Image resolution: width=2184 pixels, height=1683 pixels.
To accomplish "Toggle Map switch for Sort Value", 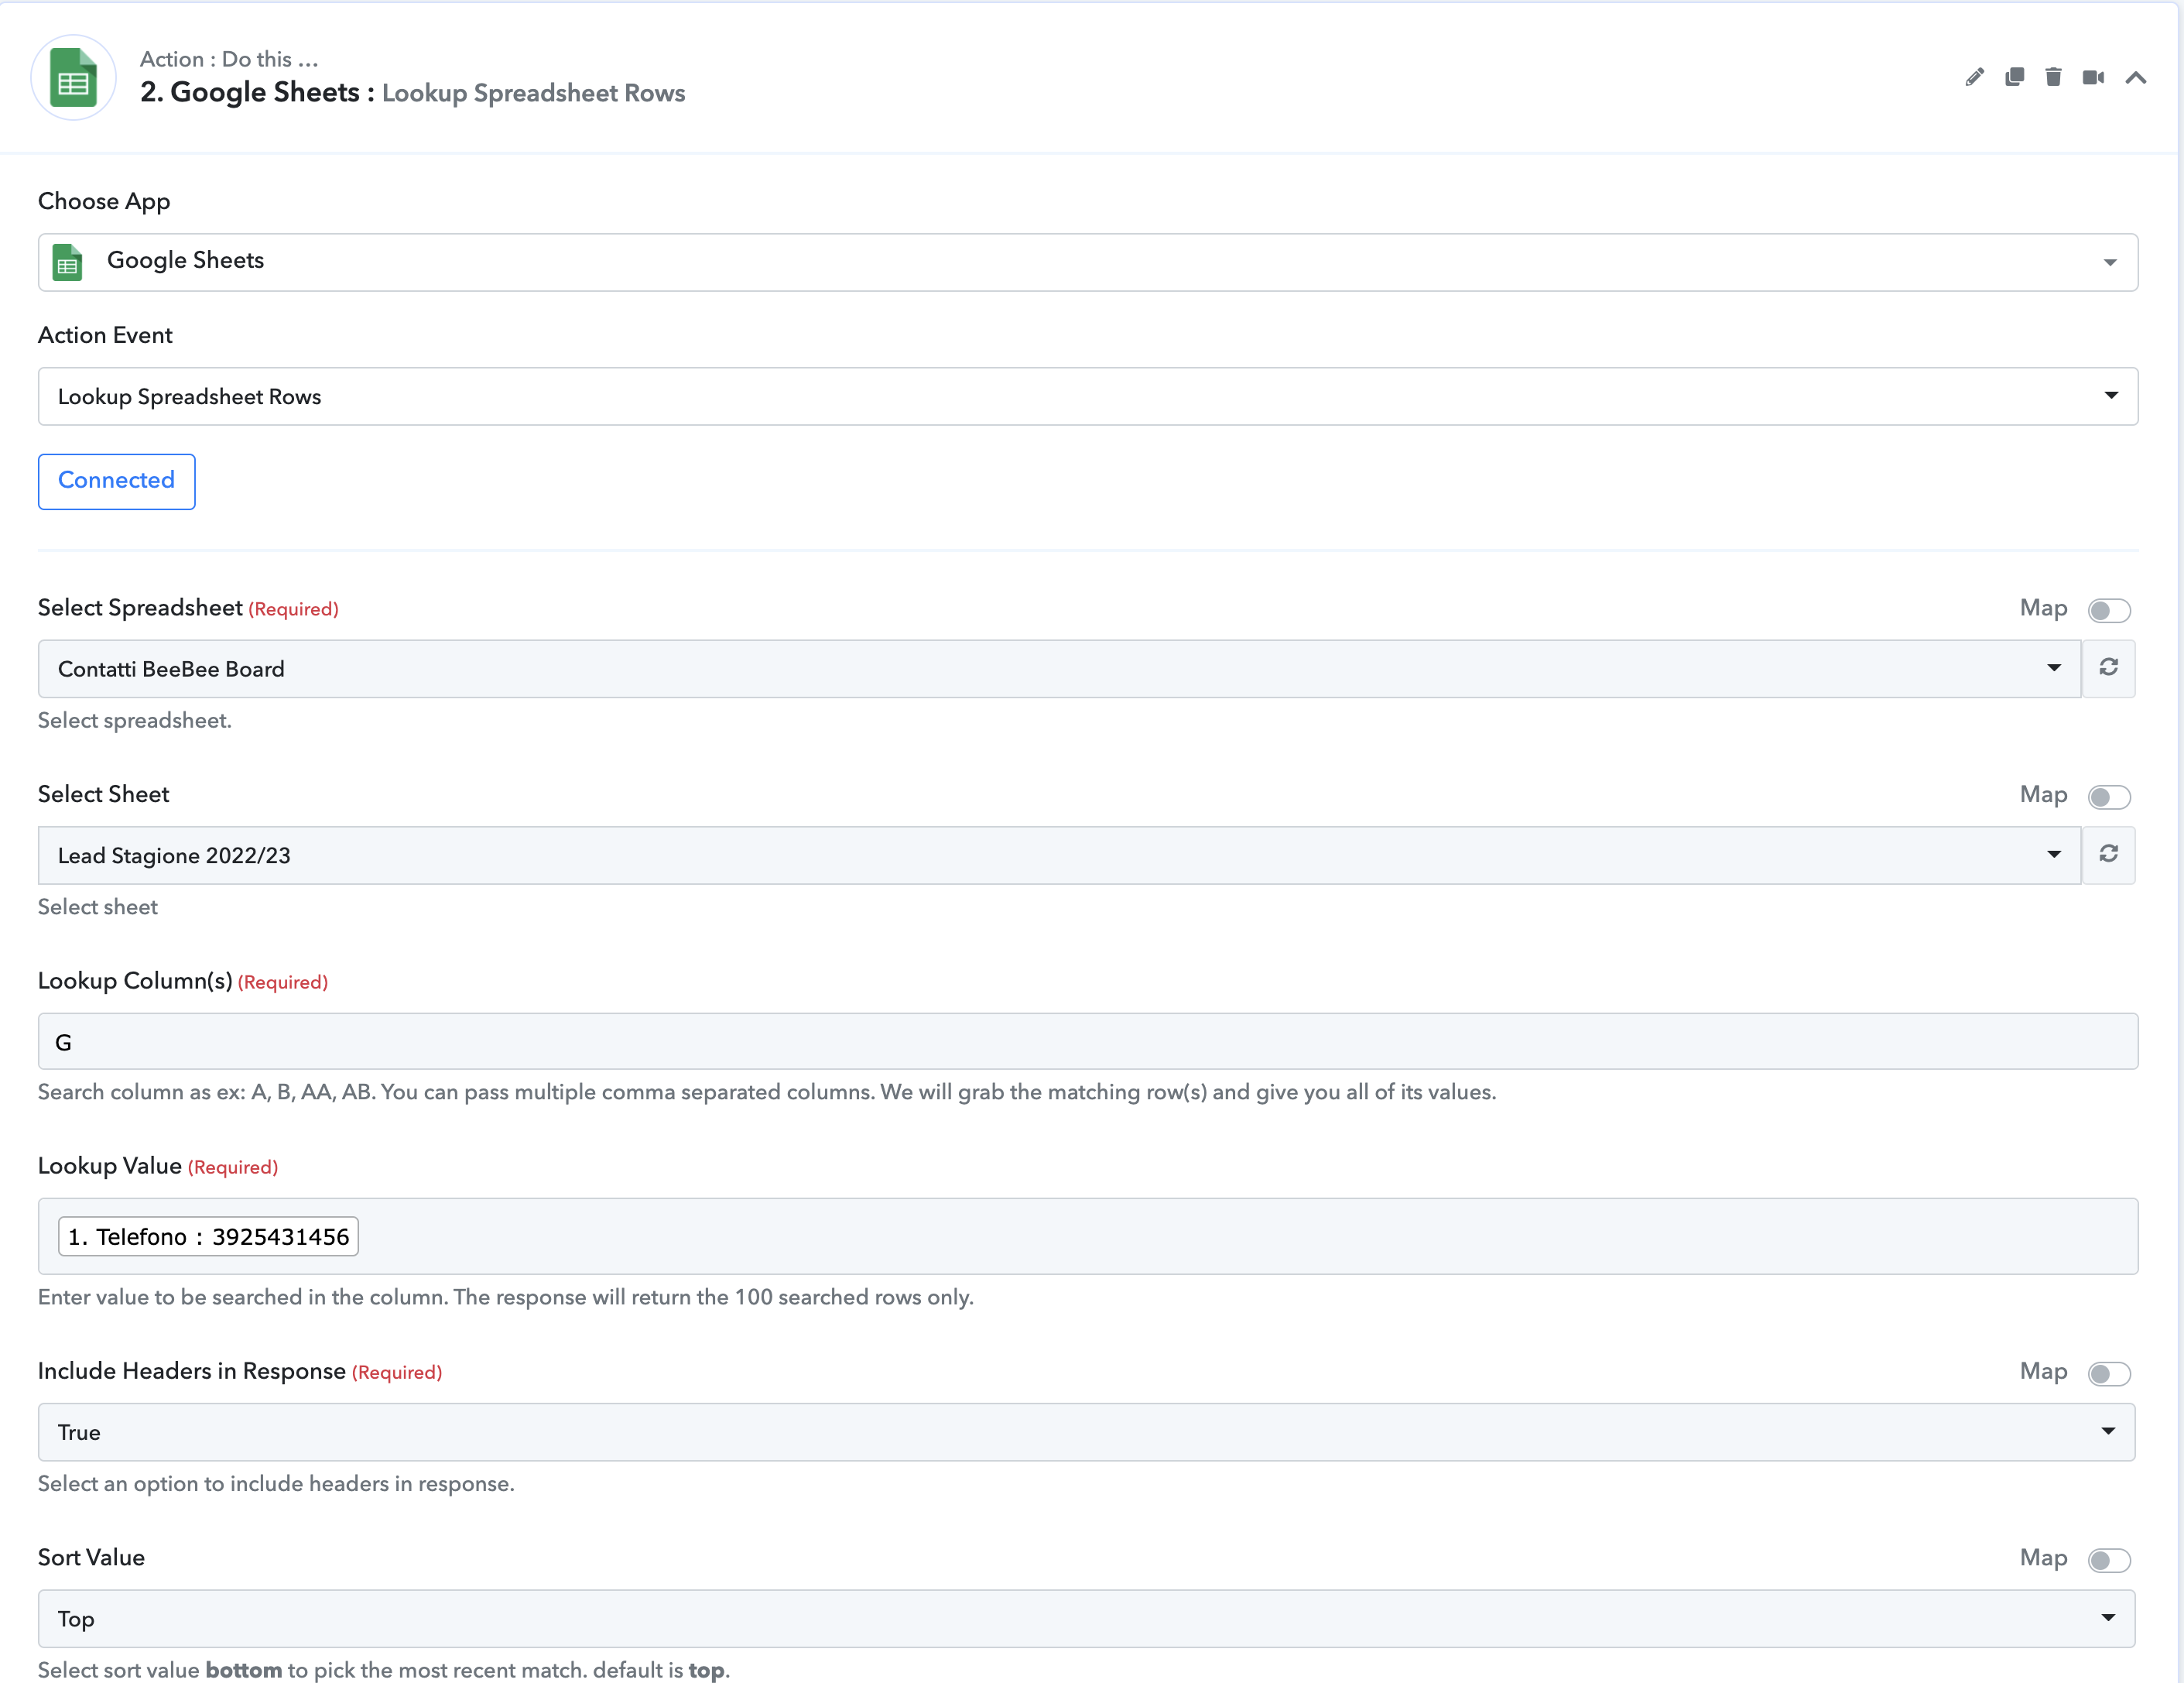I will tap(2109, 1560).
